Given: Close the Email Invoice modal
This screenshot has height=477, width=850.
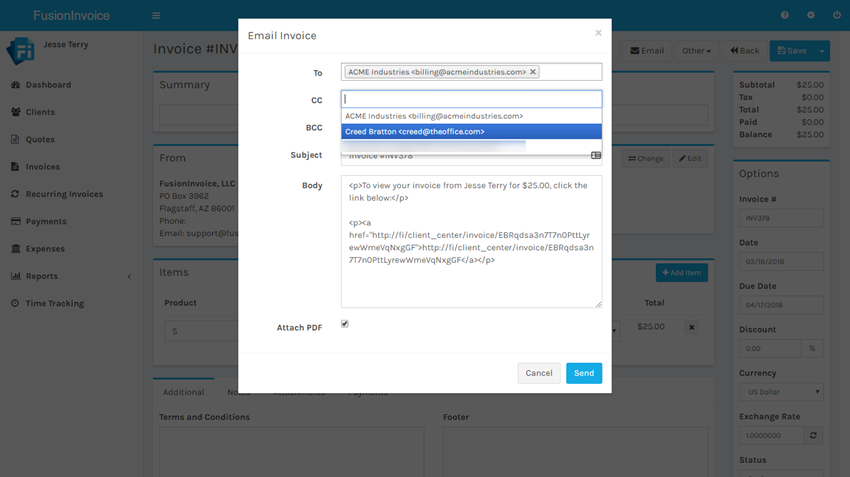Looking at the screenshot, I should (x=598, y=33).
